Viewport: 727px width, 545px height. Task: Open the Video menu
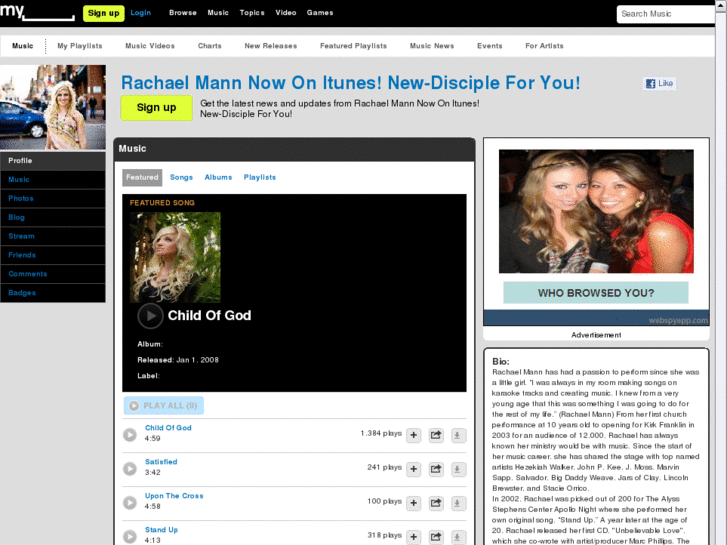click(x=286, y=13)
